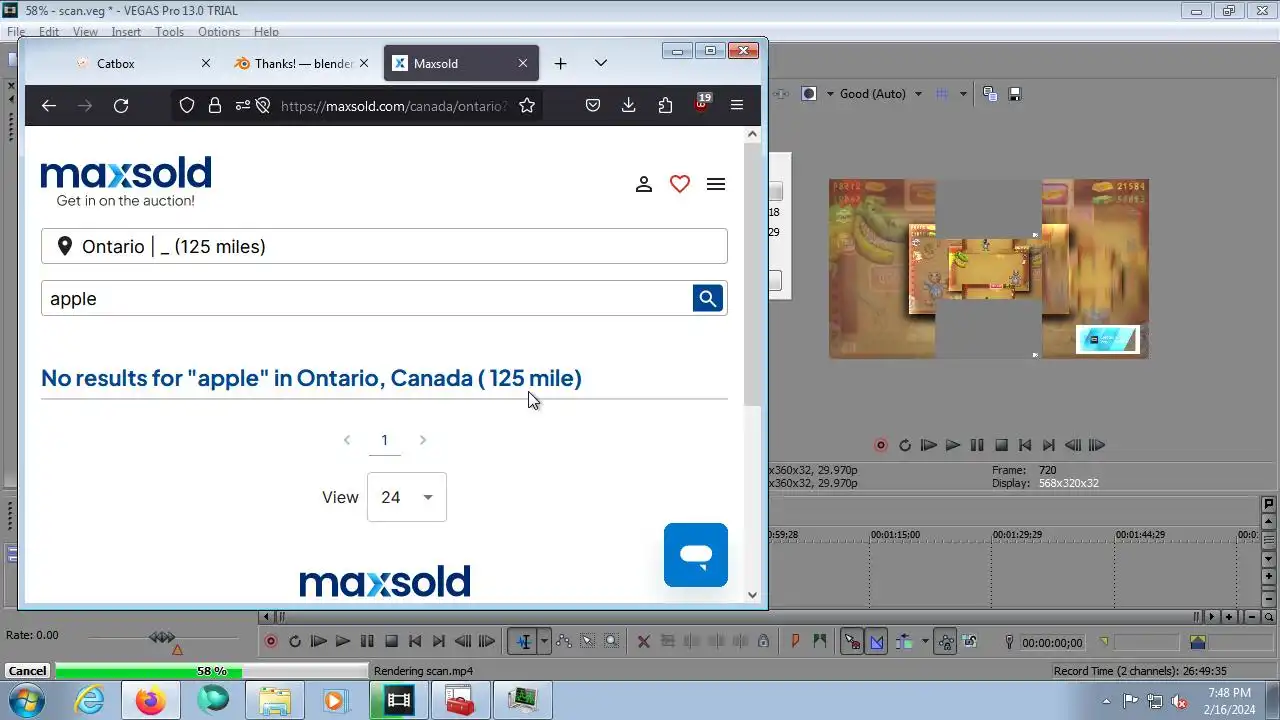
Task: Toggle the preview overlays grid icon
Action: pos(942,94)
